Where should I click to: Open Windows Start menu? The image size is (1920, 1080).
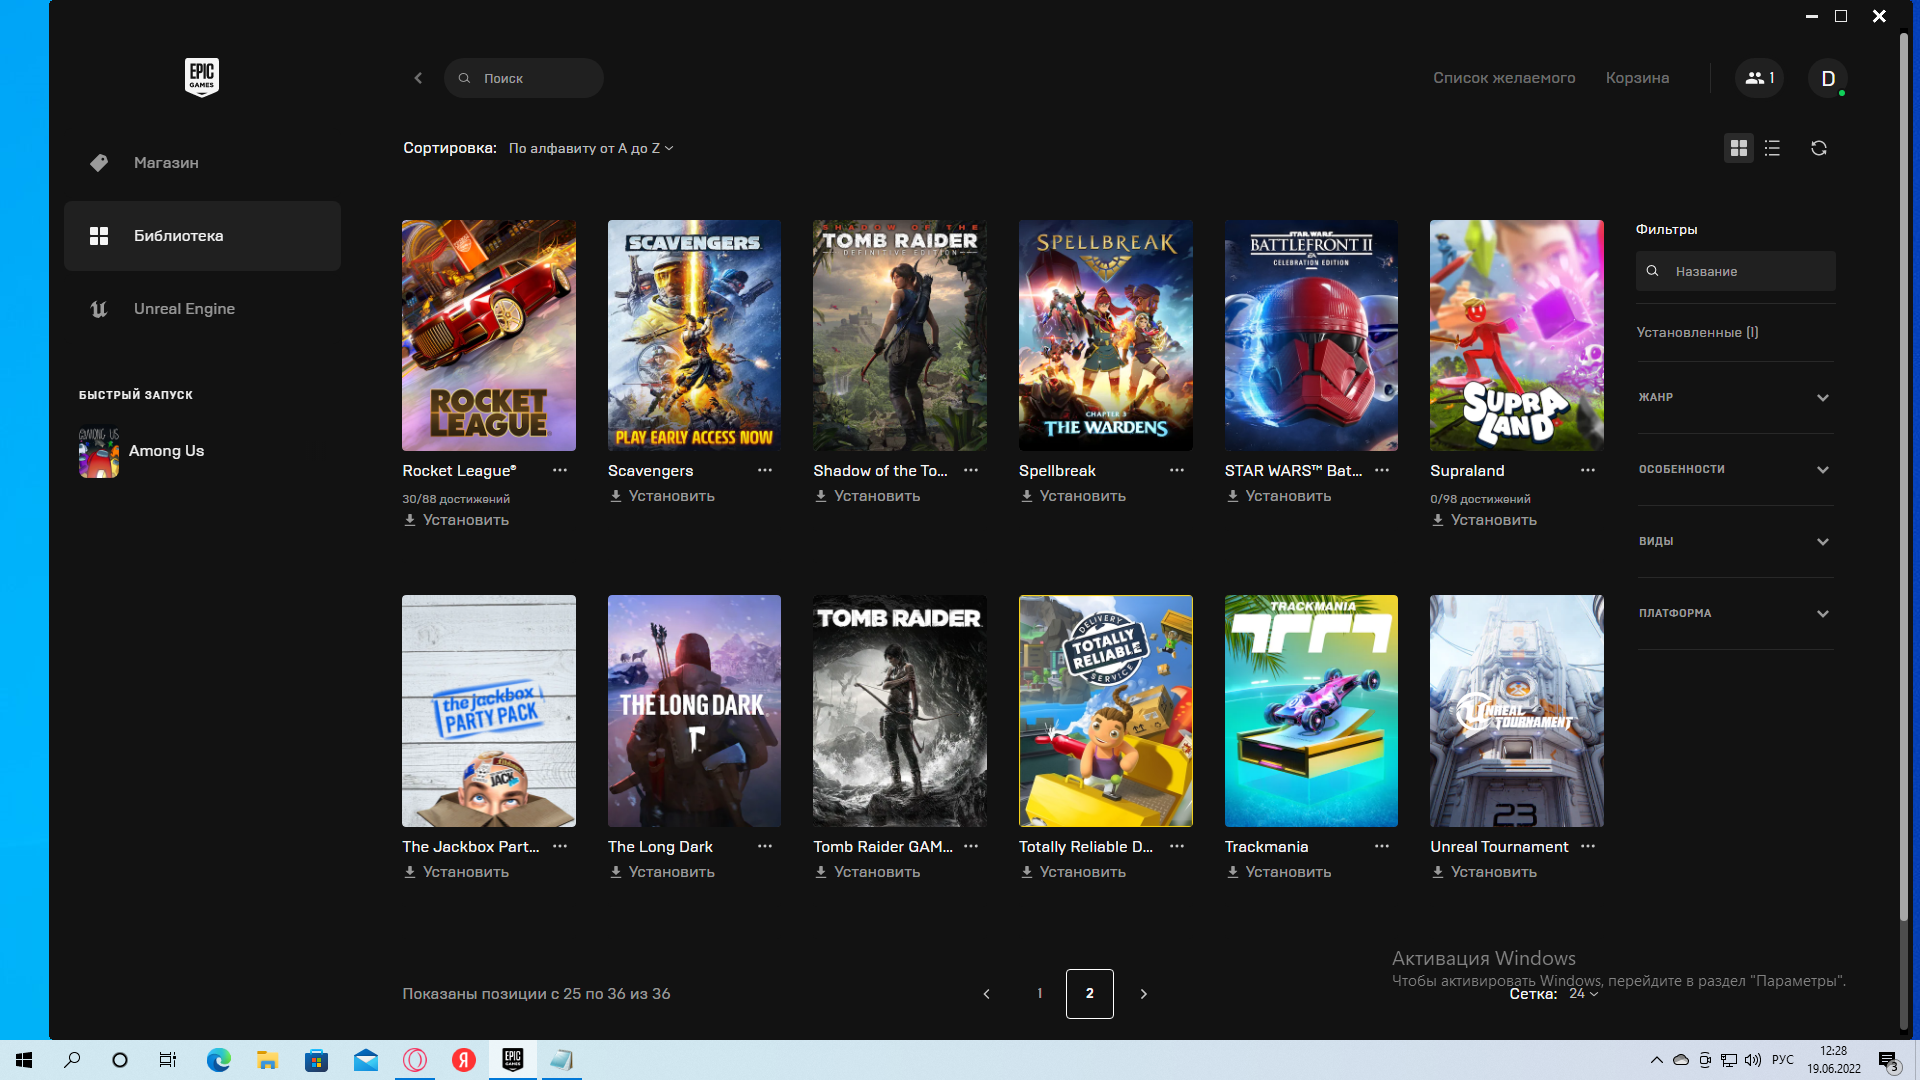point(24,1060)
